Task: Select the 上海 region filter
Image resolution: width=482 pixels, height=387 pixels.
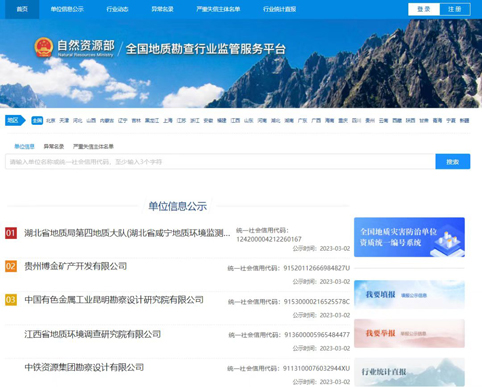Action: (x=168, y=121)
